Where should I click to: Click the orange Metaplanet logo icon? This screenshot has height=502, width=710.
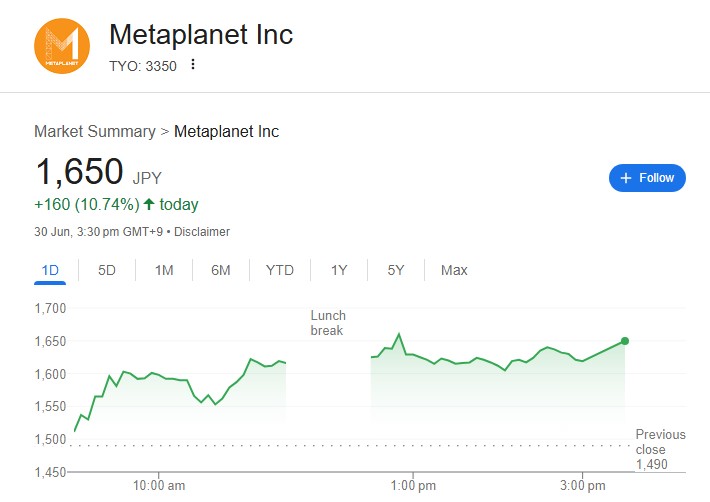[62, 46]
